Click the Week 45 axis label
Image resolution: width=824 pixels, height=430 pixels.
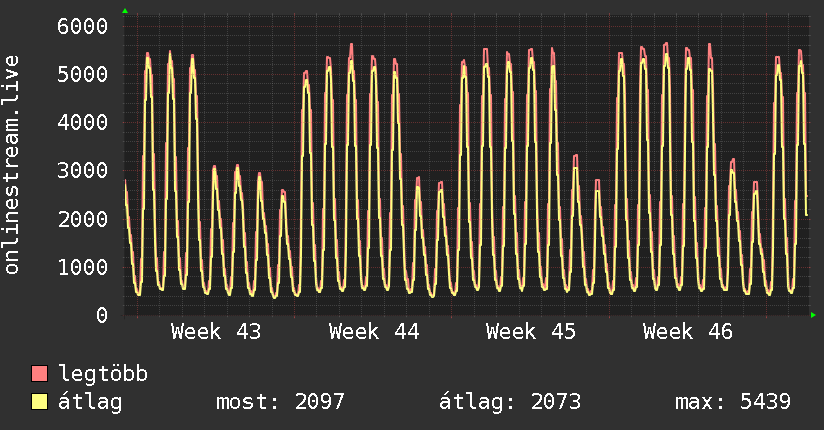(531, 332)
